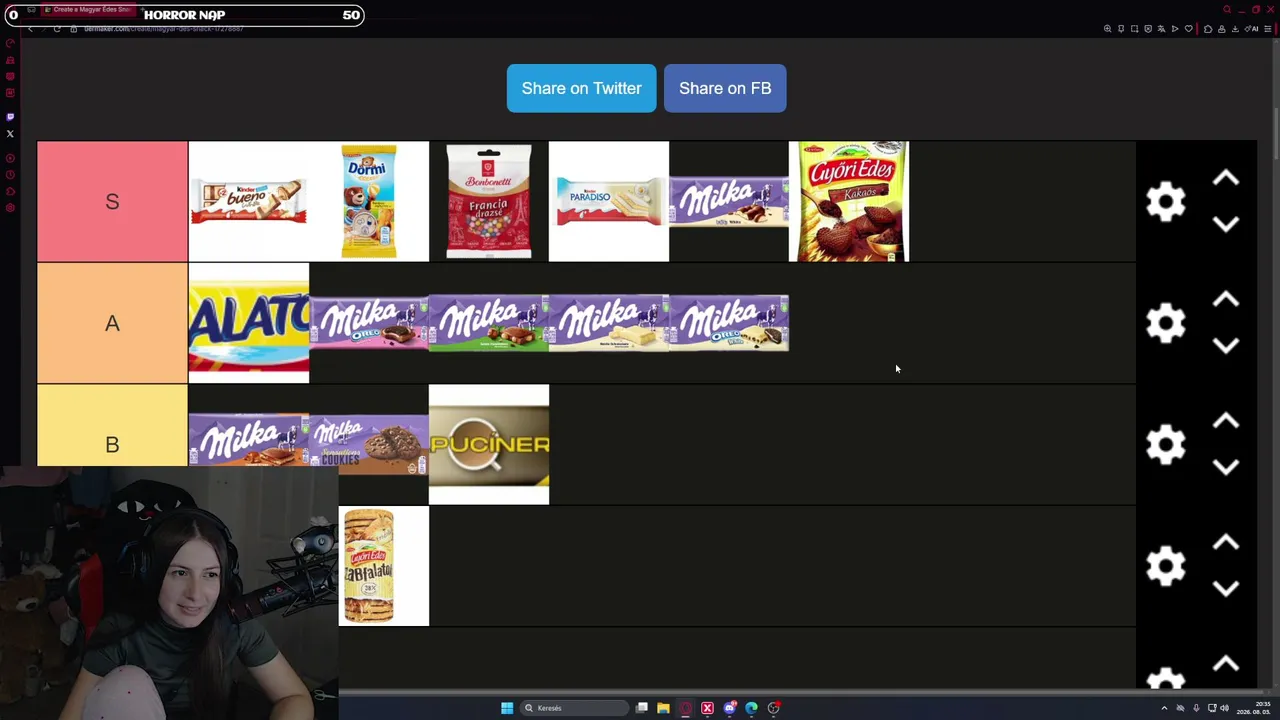Open Discord from the taskbar

coord(729,708)
